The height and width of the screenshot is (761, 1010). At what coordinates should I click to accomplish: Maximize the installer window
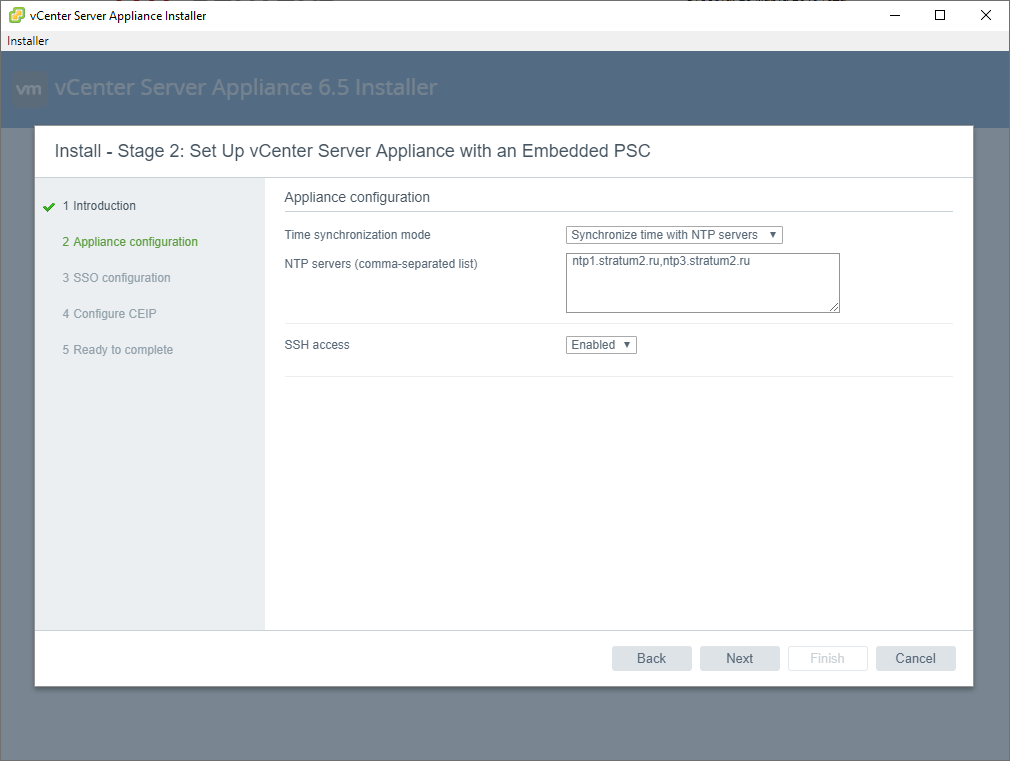pyautogui.click(x=940, y=15)
